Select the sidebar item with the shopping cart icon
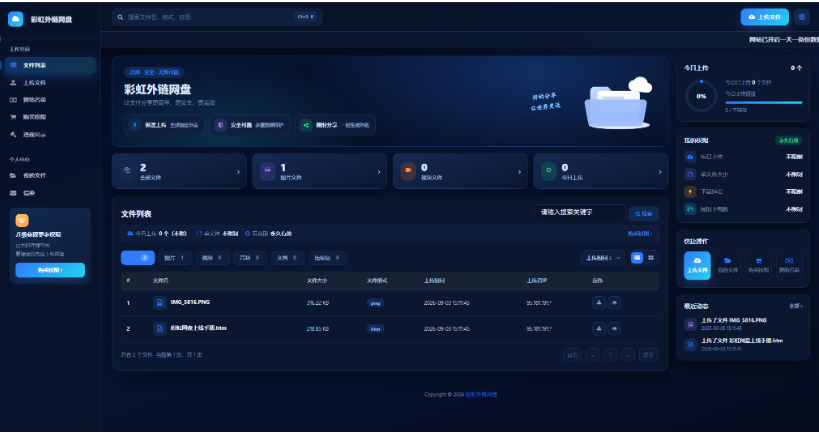 tap(50, 117)
